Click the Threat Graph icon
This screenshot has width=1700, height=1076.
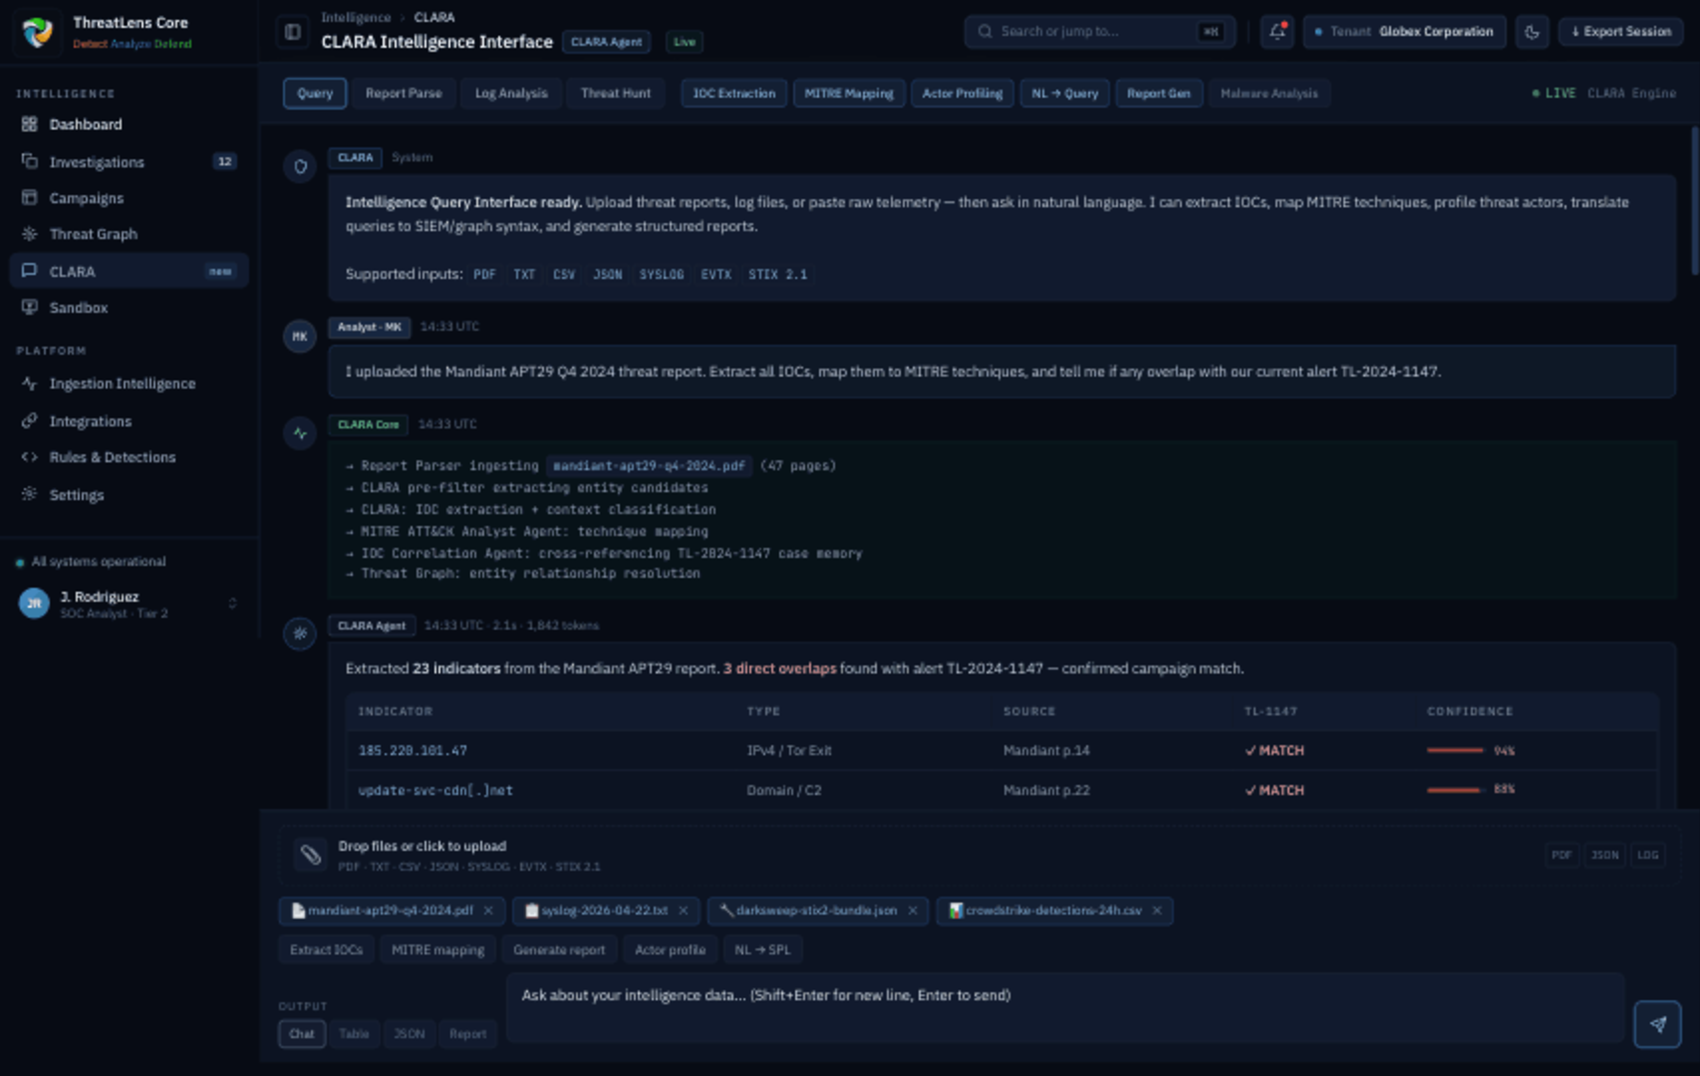[x=29, y=233]
